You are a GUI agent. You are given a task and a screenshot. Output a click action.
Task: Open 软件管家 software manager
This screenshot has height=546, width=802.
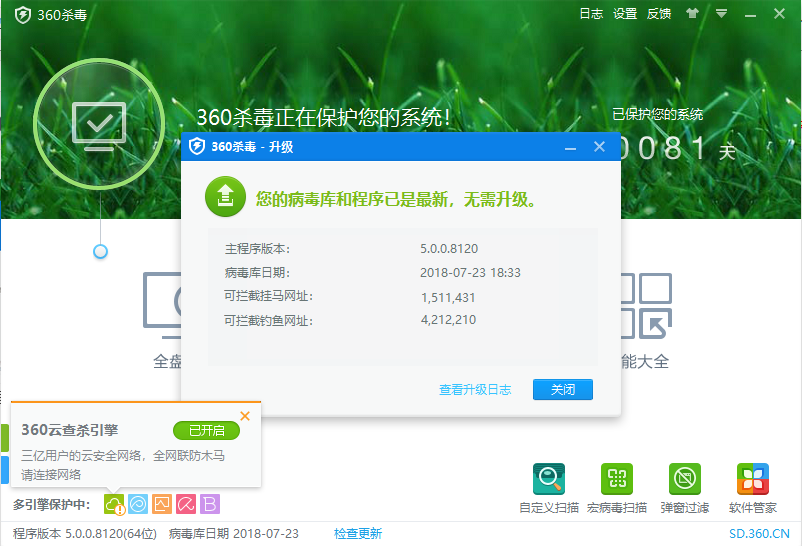753,488
